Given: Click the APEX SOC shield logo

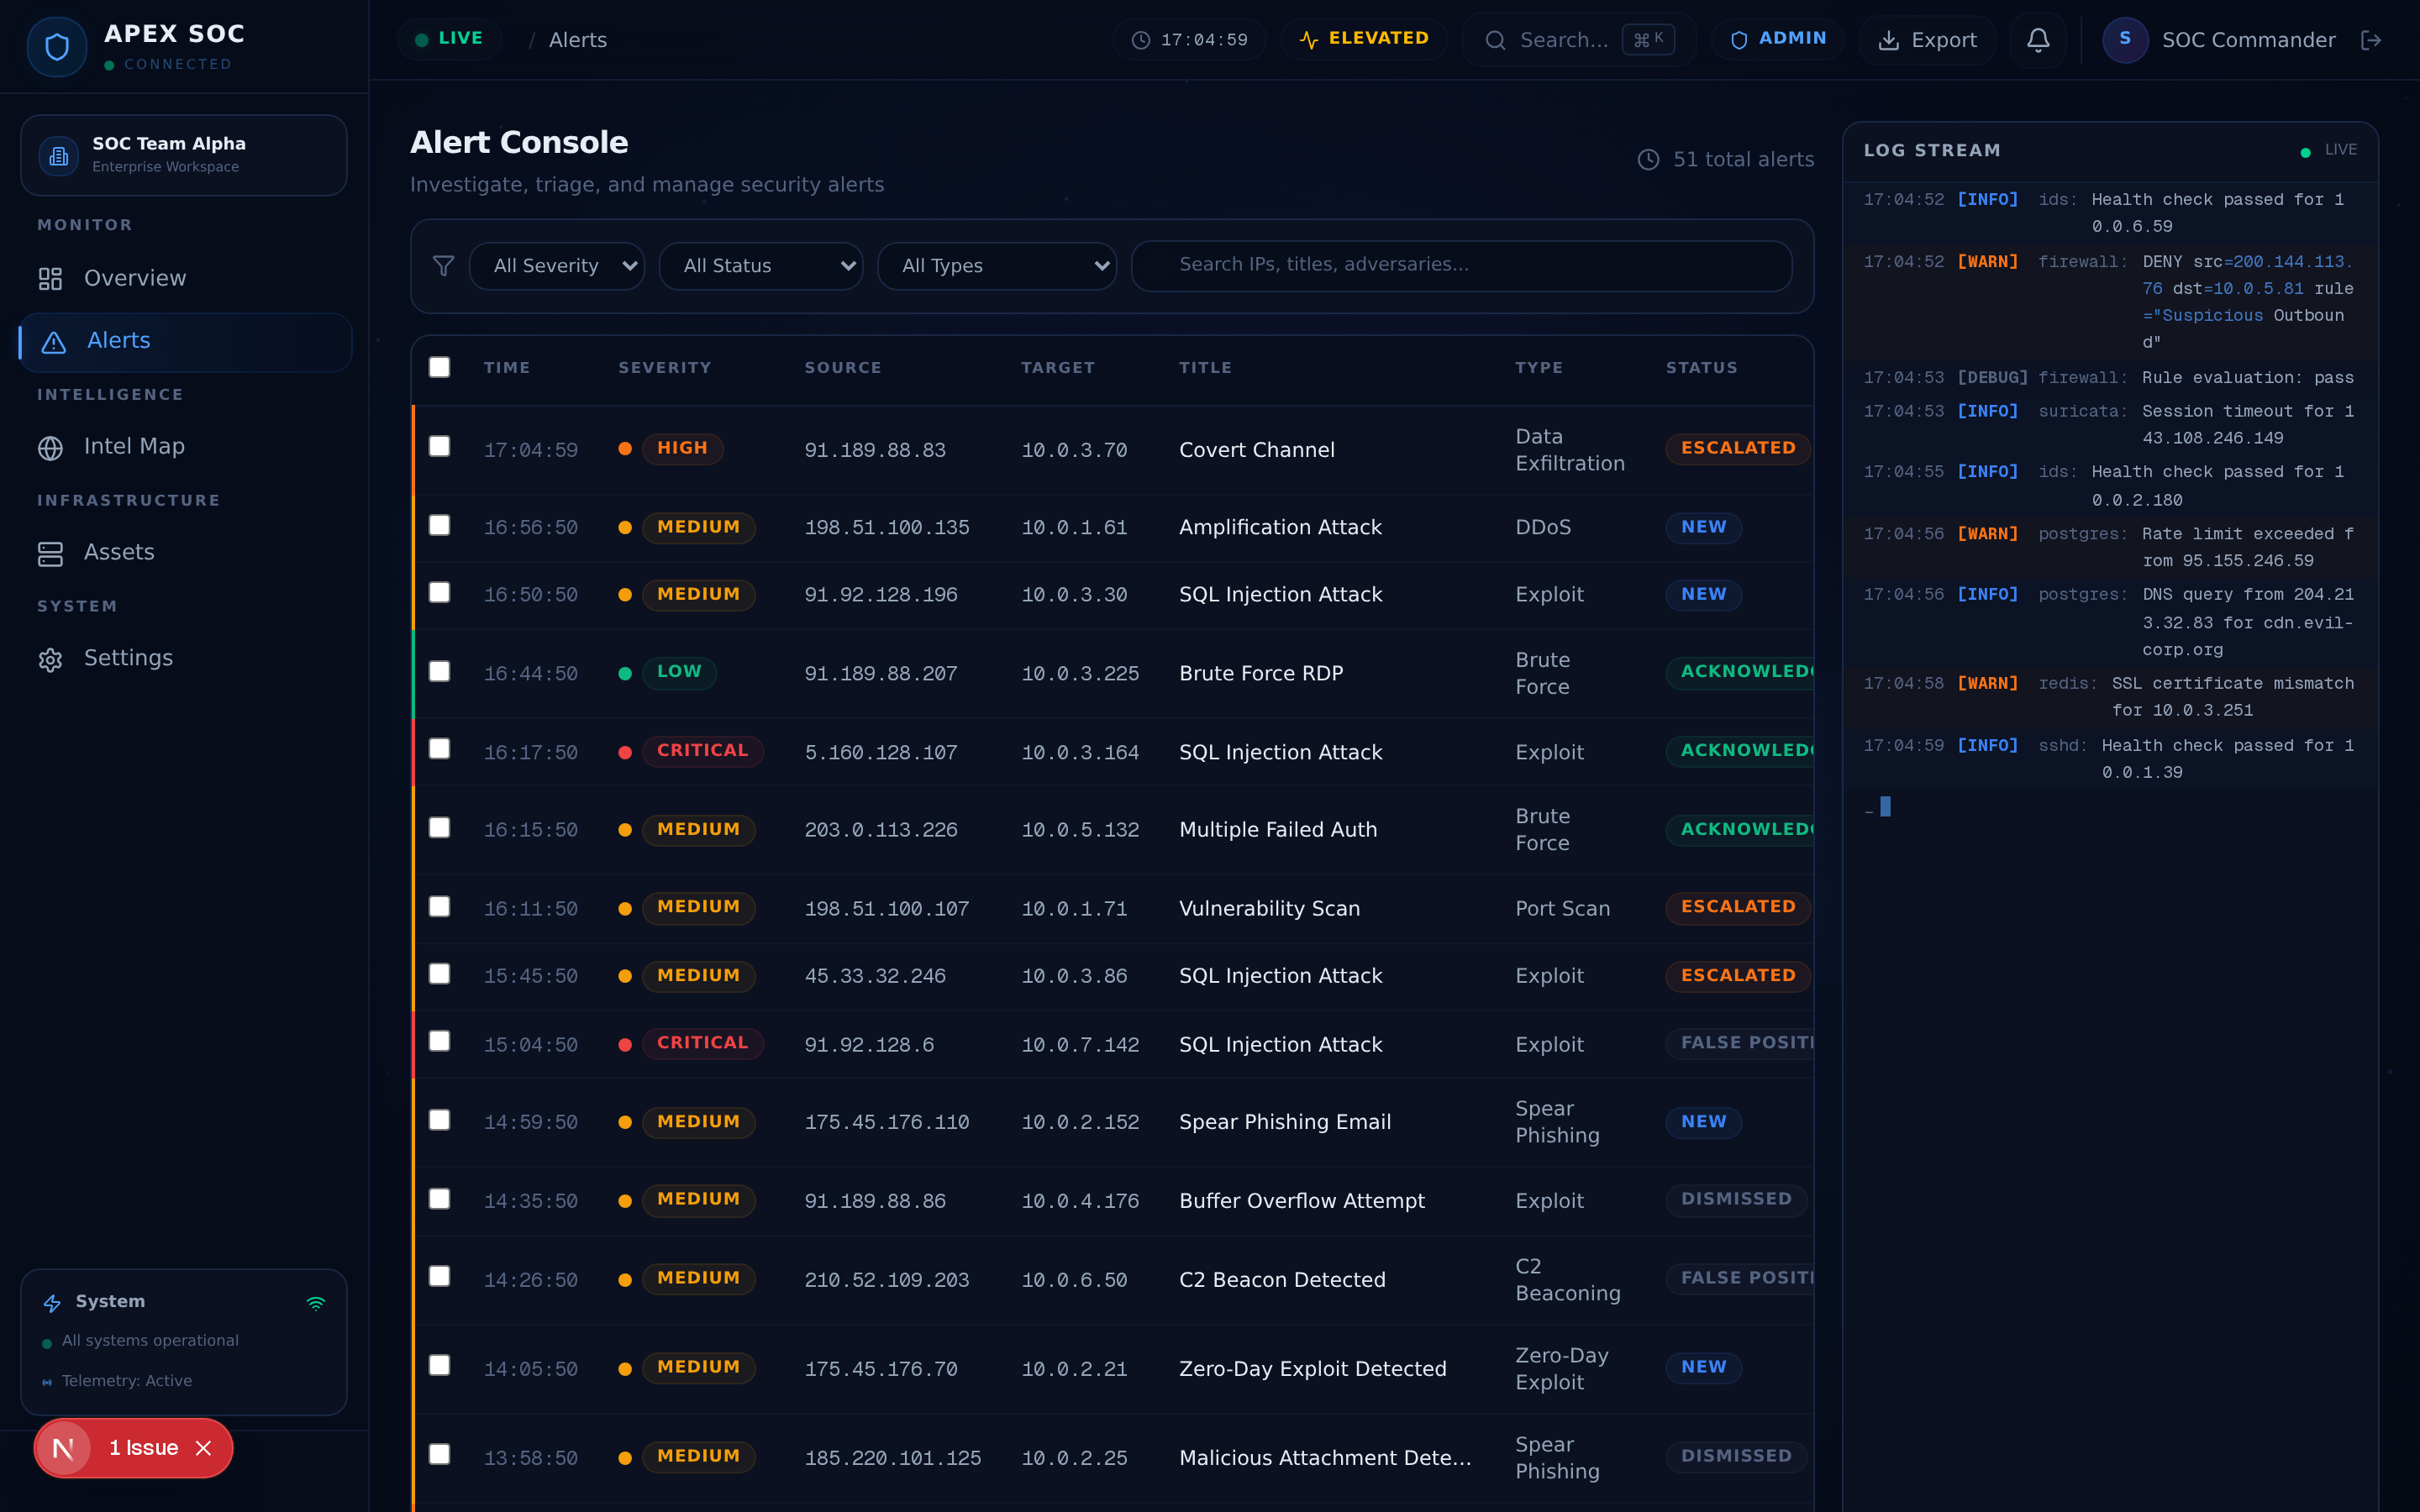Looking at the screenshot, I should point(57,46).
